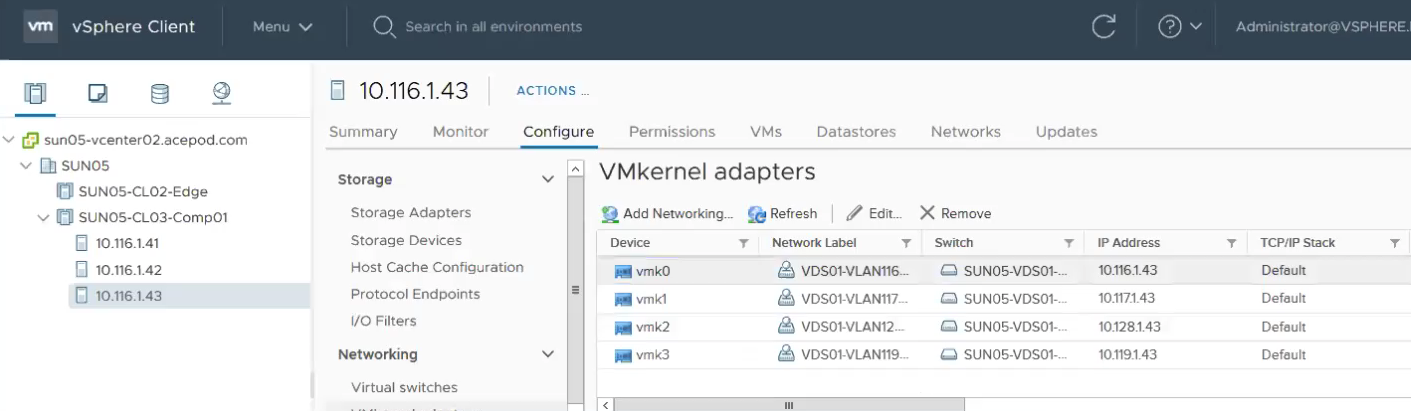Open Storage Devices settings

(406, 241)
